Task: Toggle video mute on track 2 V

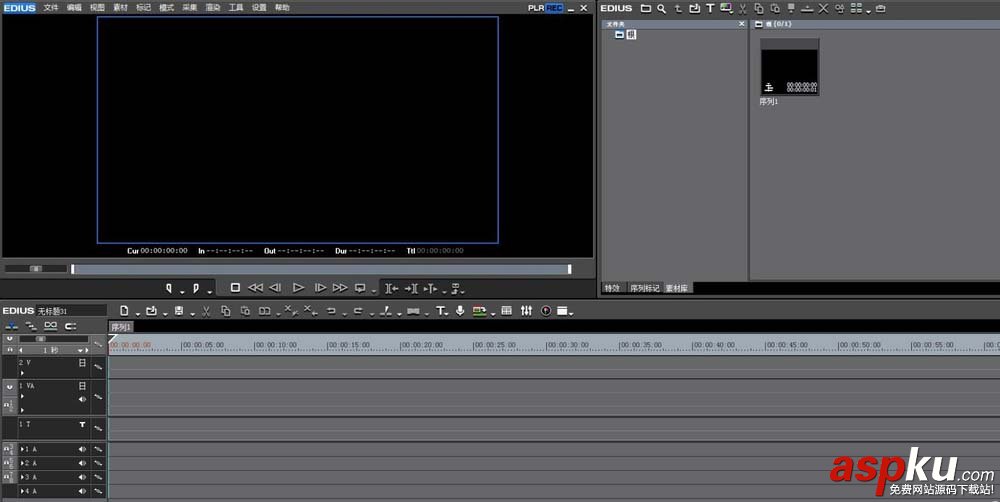Action: [x=82, y=362]
